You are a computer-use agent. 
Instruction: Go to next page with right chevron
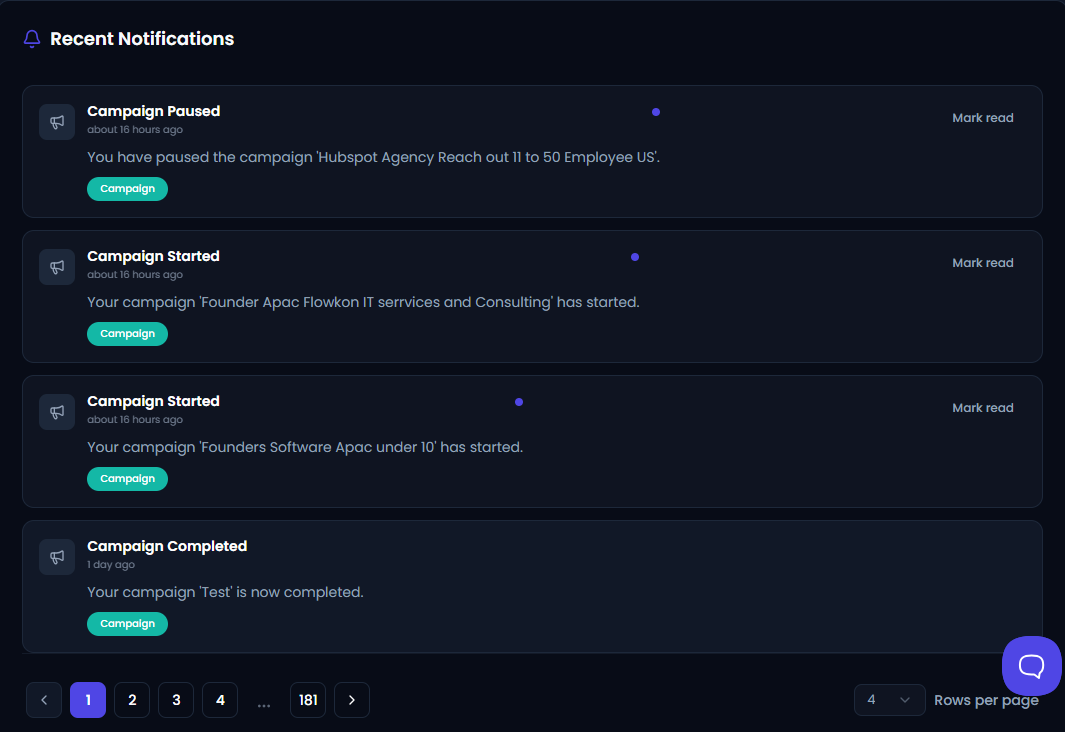[x=352, y=699]
